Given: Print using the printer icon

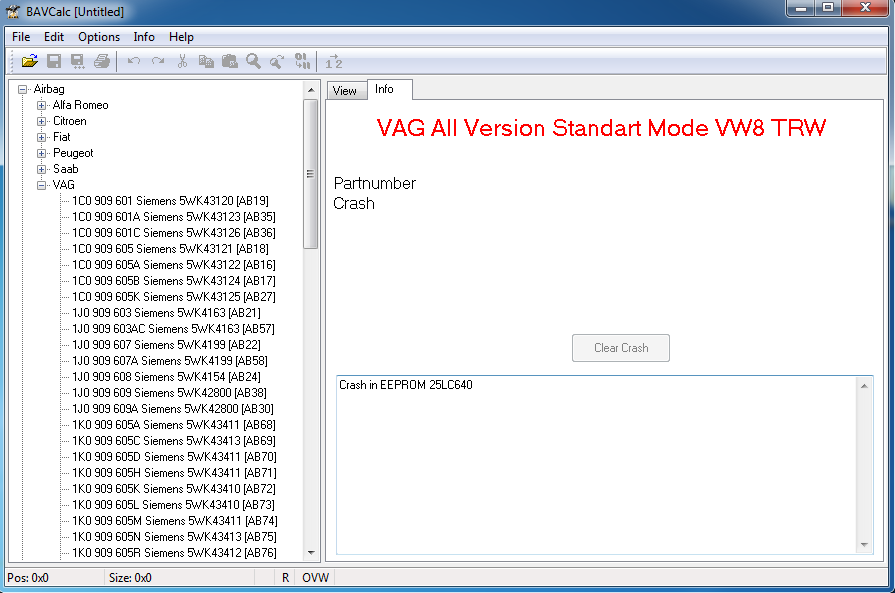Looking at the screenshot, I should 101,61.
